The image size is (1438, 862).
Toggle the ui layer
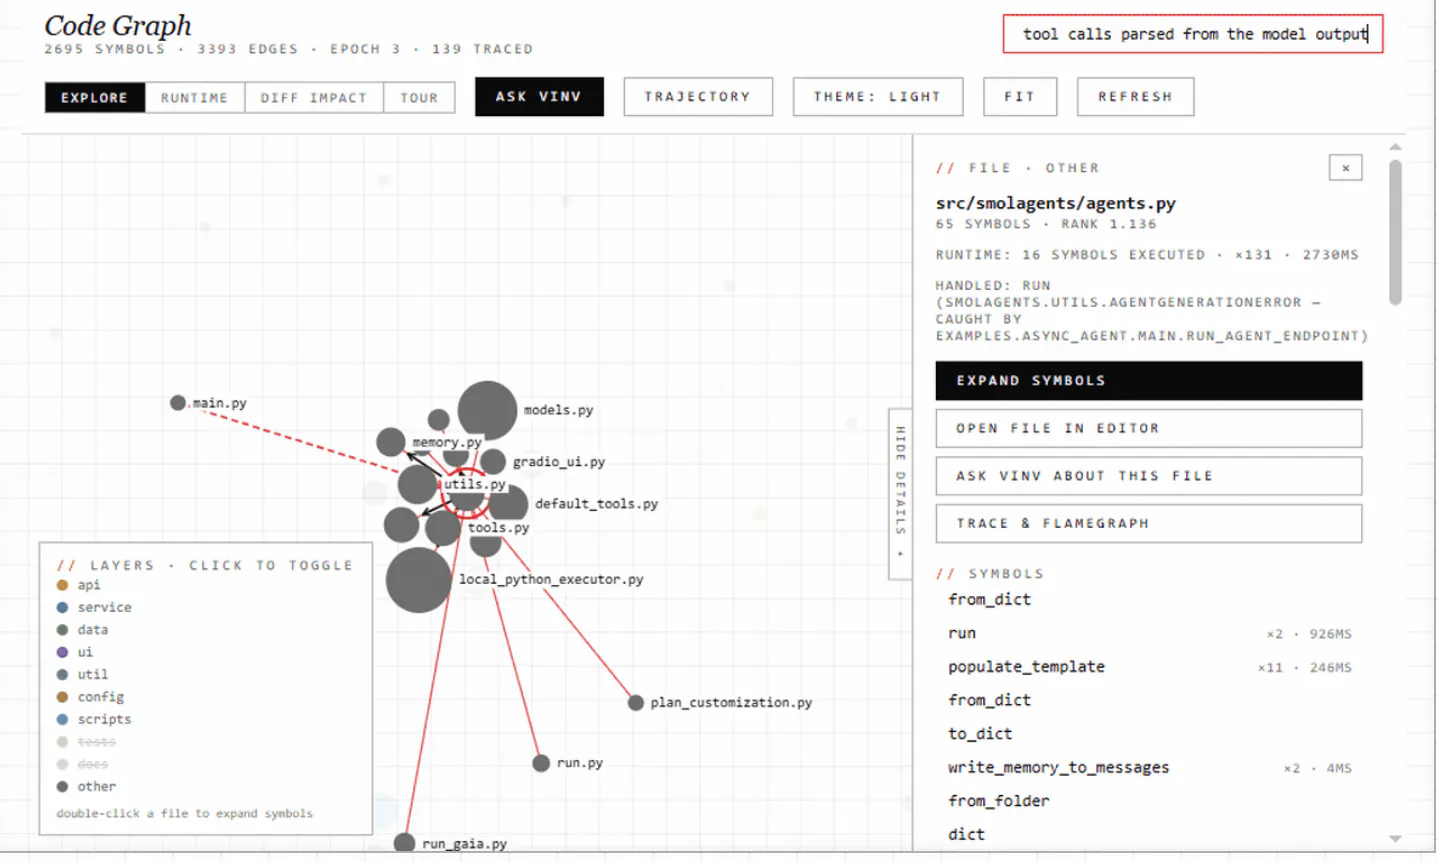point(75,652)
